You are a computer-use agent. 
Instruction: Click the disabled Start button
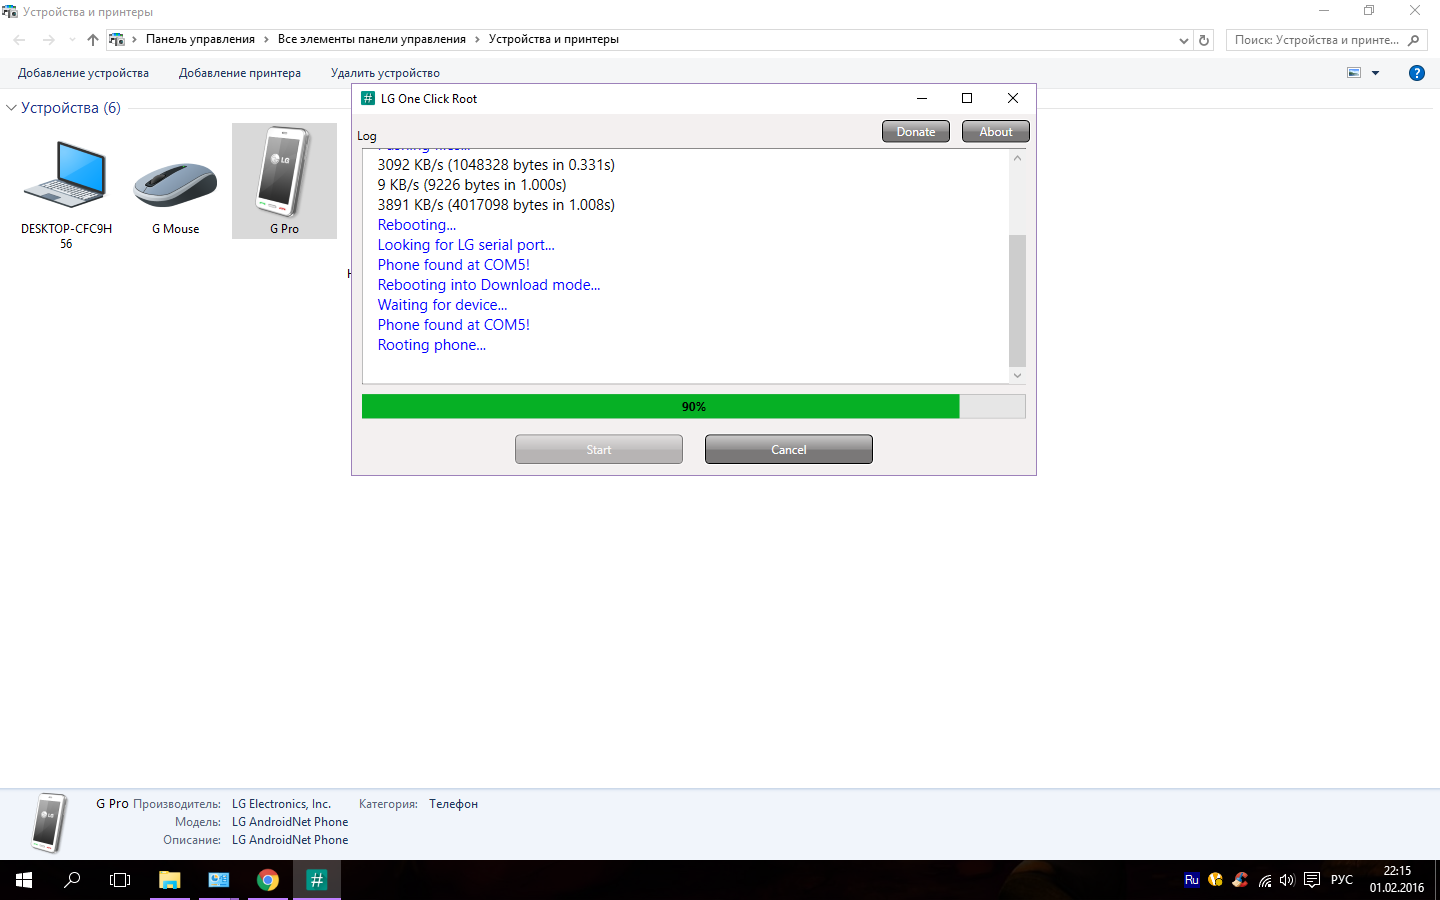click(x=599, y=450)
